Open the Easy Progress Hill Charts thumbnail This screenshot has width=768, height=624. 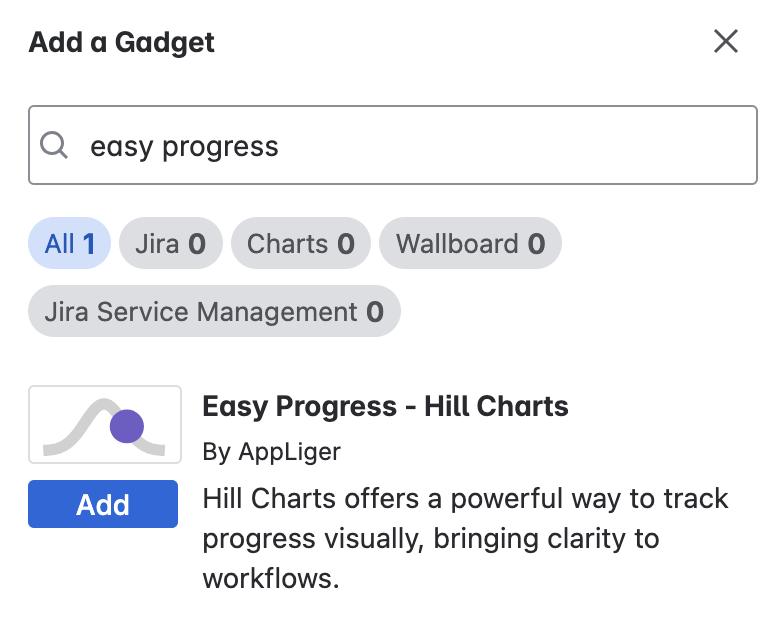coord(105,425)
